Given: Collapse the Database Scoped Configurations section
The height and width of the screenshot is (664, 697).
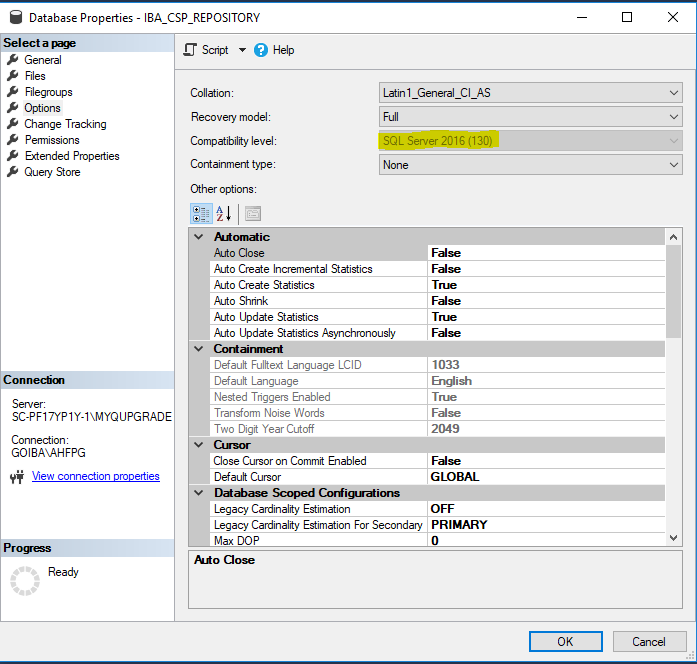Looking at the screenshot, I should pos(199,493).
